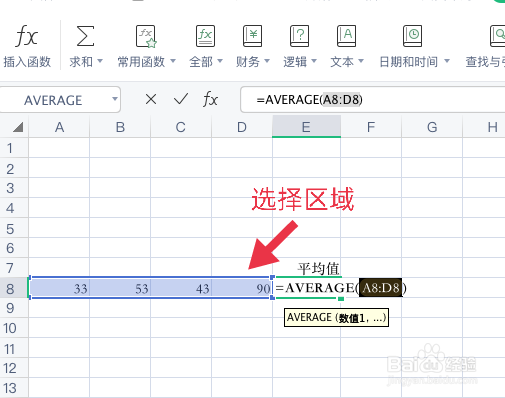Expand the 全部 dropdown arrow

pyautogui.click(x=220, y=61)
